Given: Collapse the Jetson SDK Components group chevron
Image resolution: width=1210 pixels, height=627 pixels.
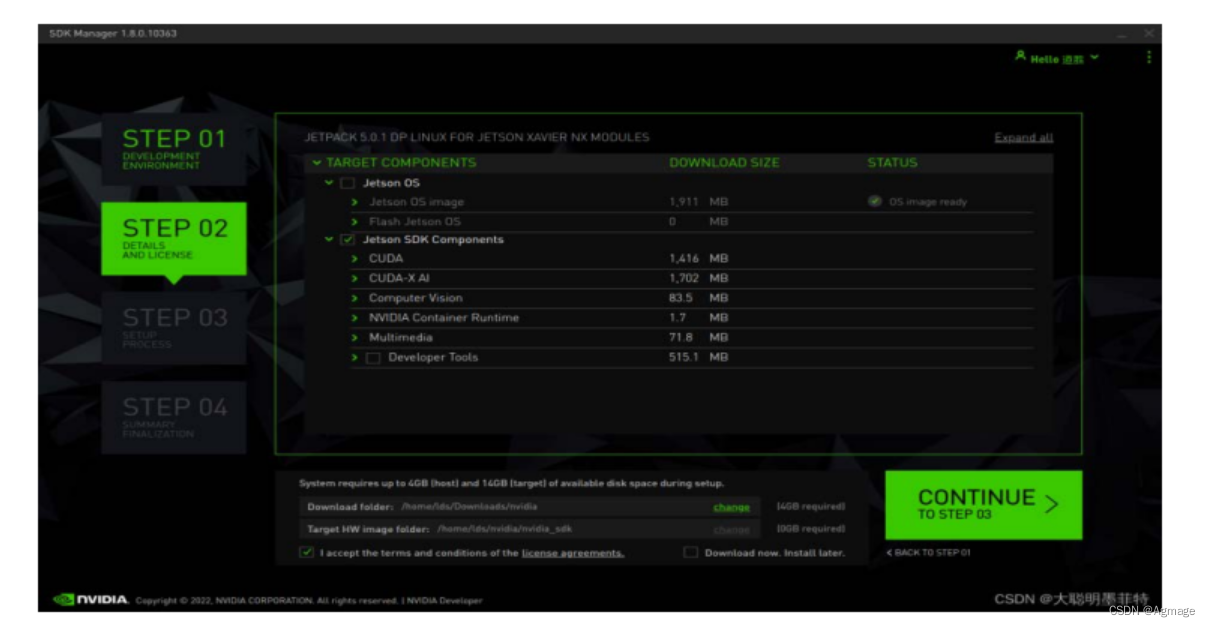Looking at the screenshot, I should (x=329, y=240).
